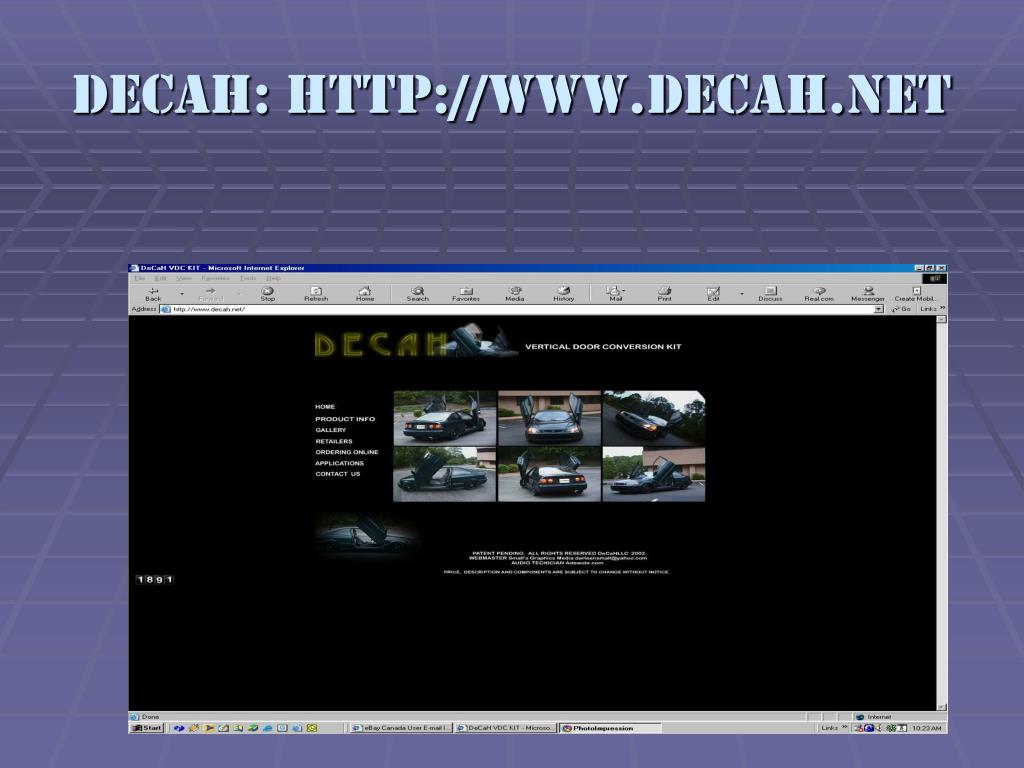Click the Mail toolbar icon

[x=615, y=294]
